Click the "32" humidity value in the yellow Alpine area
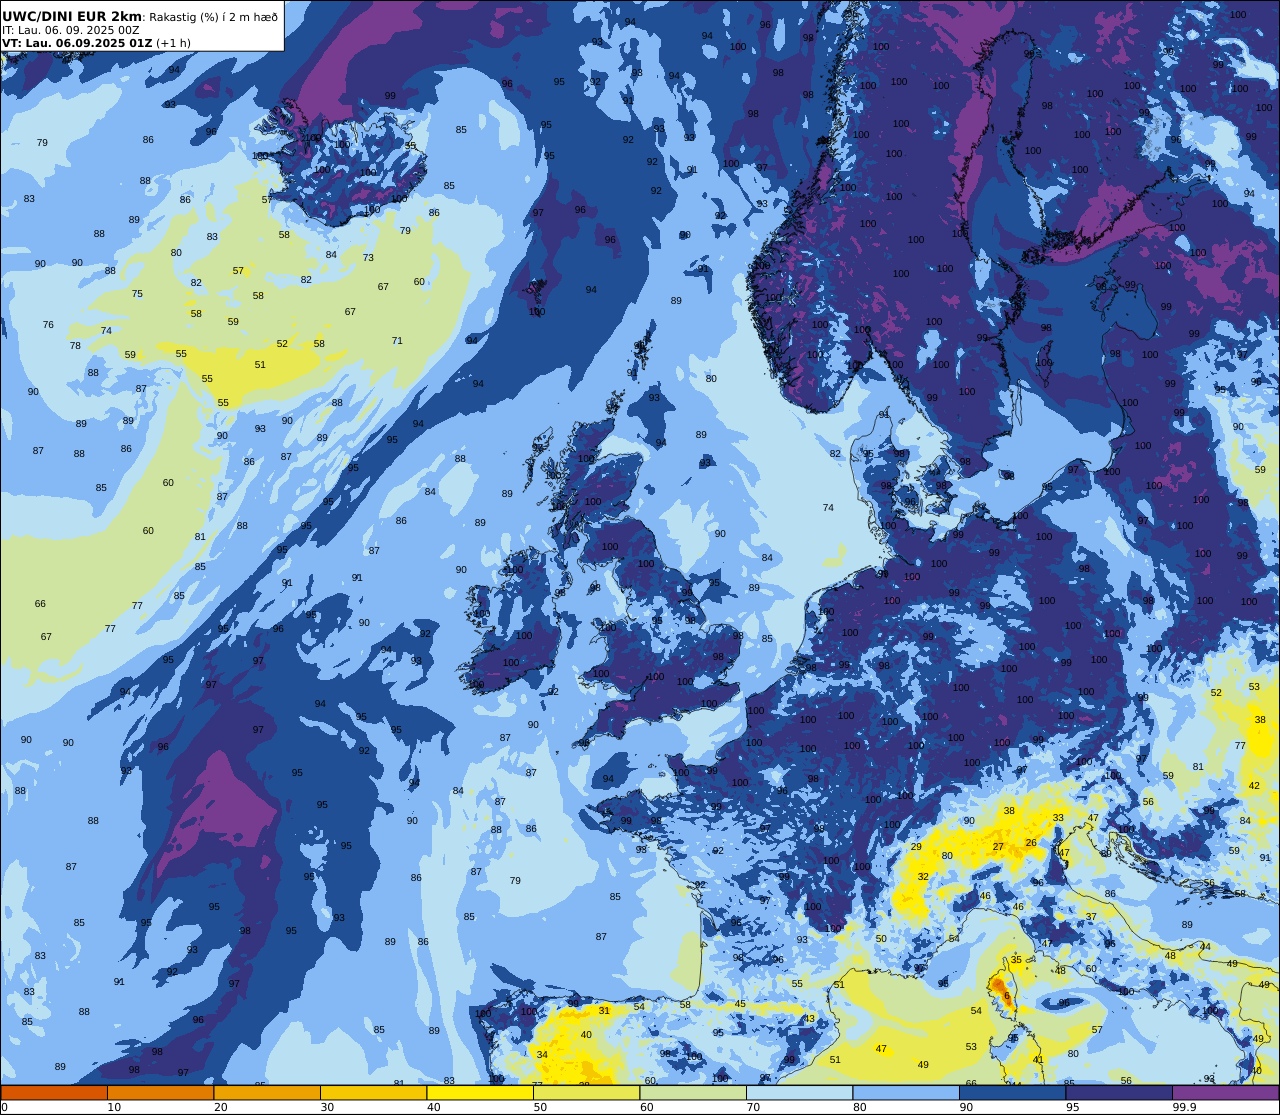 pyautogui.click(x=923, y=877)
